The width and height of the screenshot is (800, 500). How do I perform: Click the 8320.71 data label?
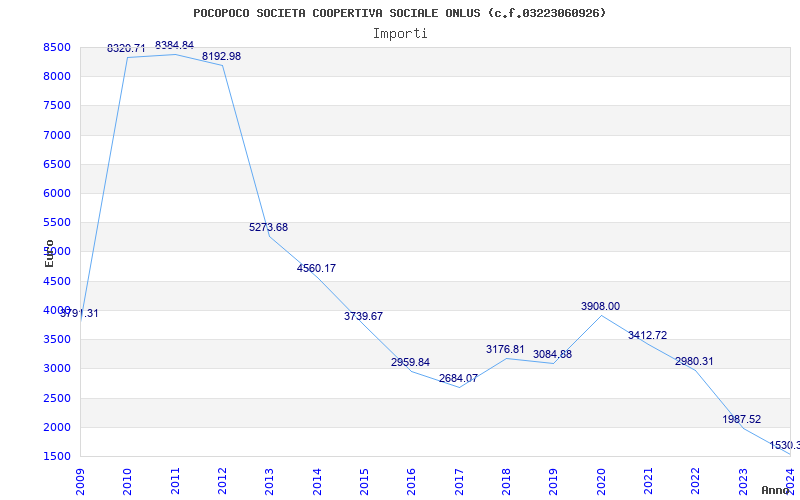pyautogui.click(x=126, y=48)
